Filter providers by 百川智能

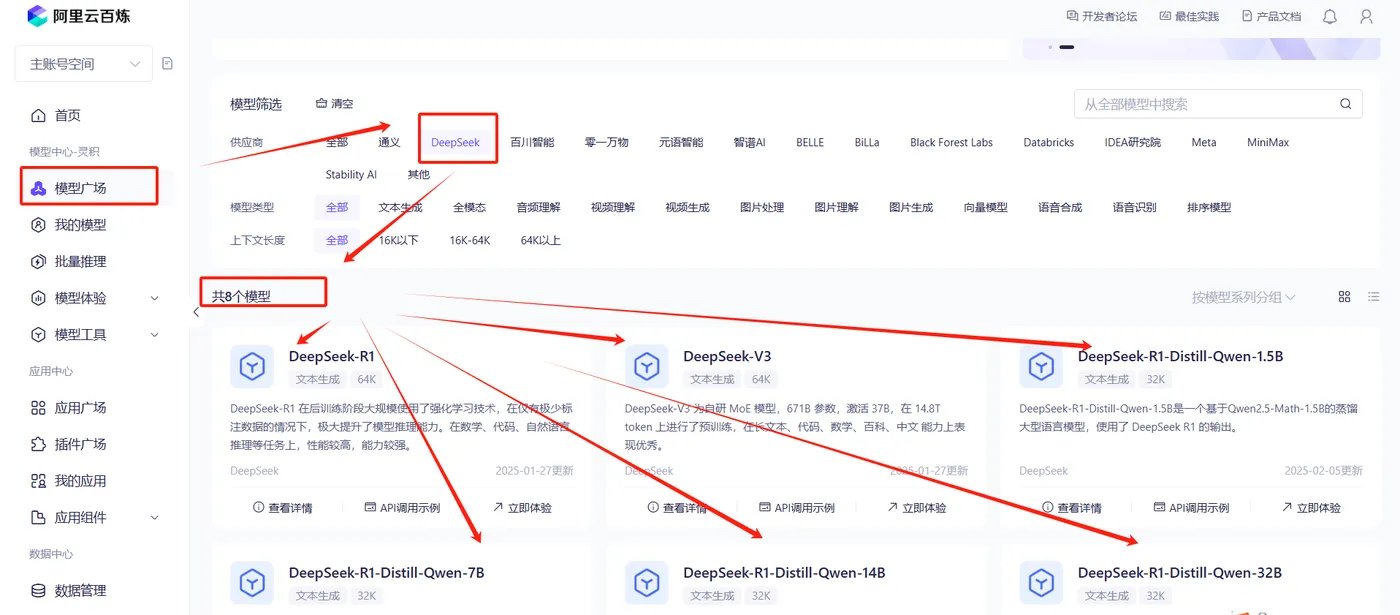pos(532,143)
